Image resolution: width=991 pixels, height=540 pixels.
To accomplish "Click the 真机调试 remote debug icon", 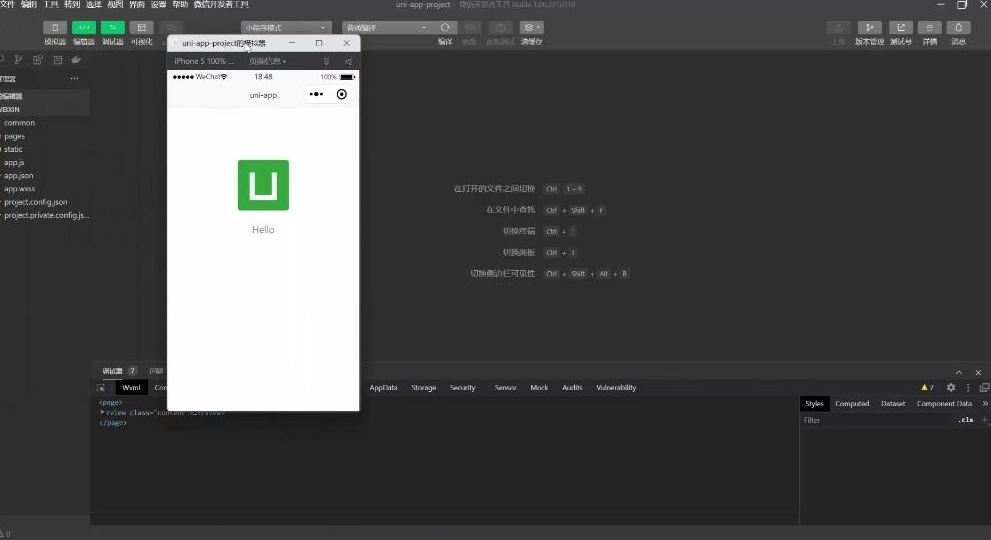I will click(x=501, y=28).
